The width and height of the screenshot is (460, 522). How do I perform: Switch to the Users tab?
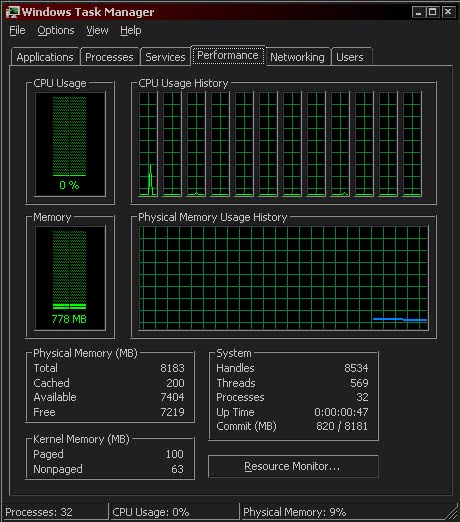350,57
